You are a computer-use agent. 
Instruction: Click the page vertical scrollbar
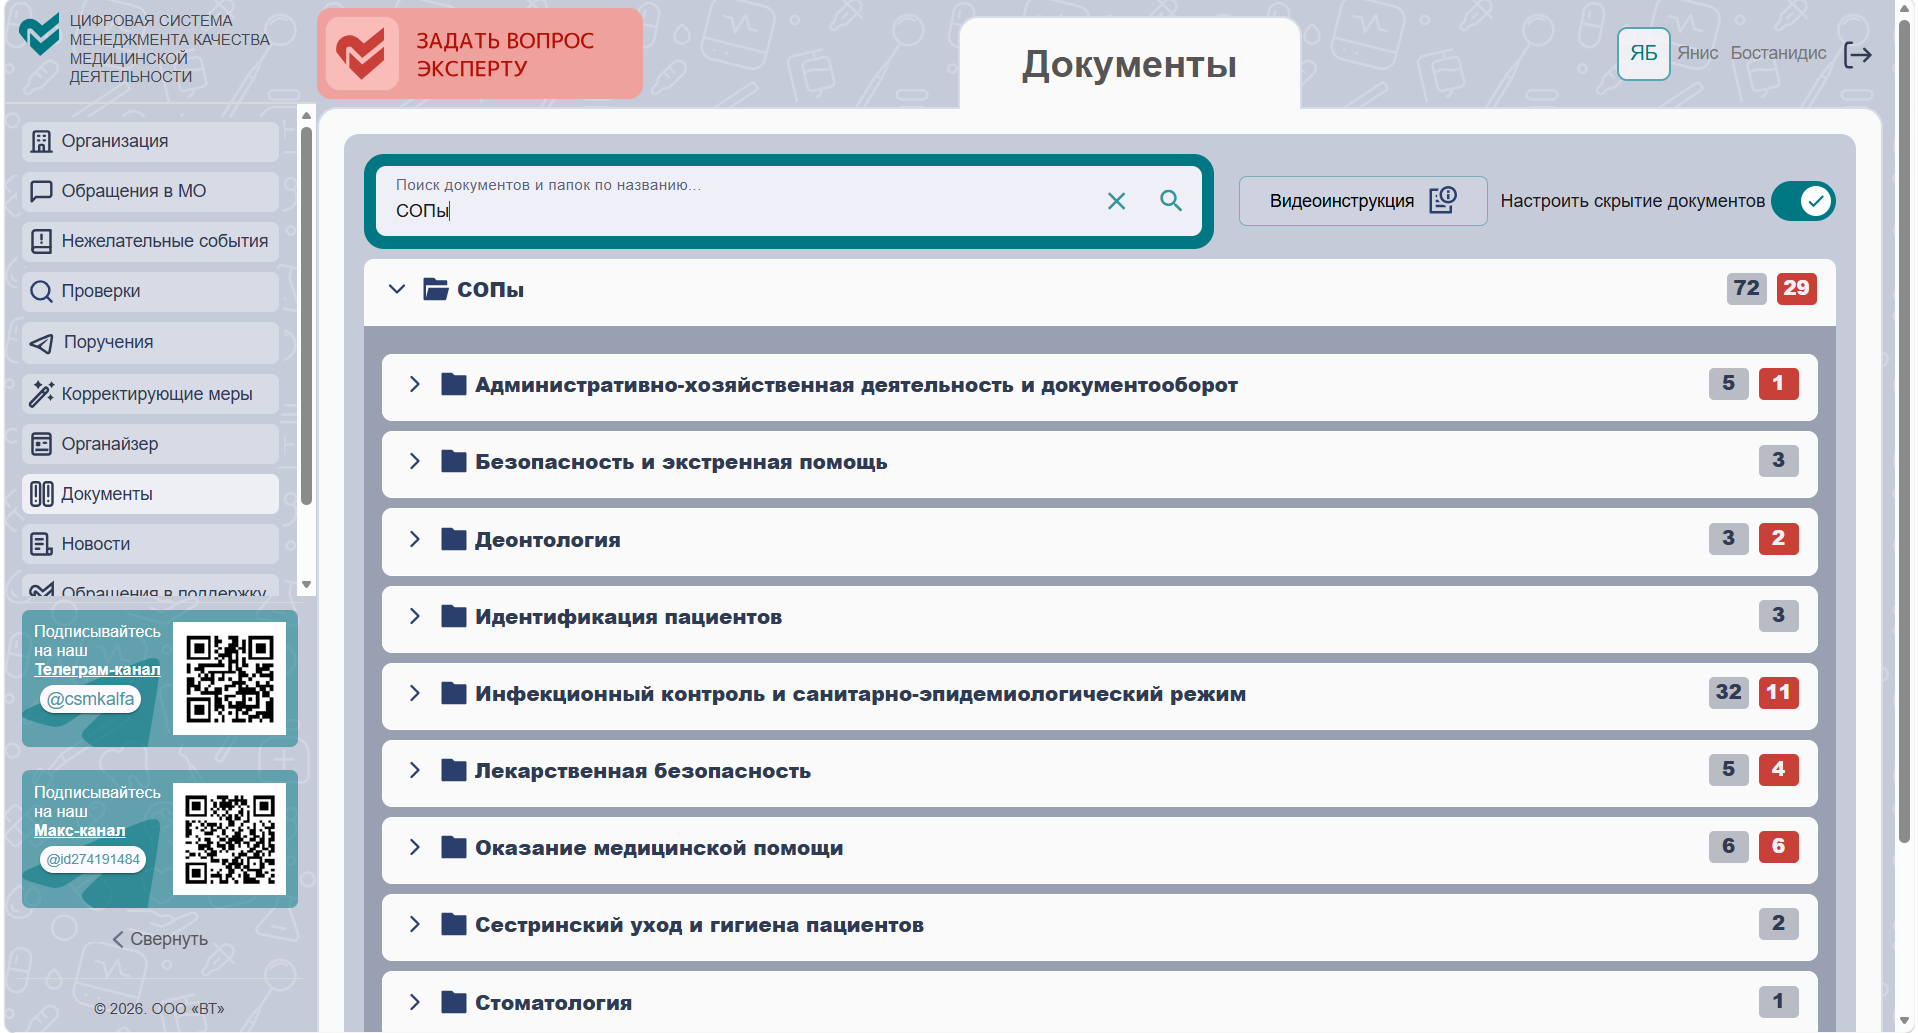pos(1905,430)
